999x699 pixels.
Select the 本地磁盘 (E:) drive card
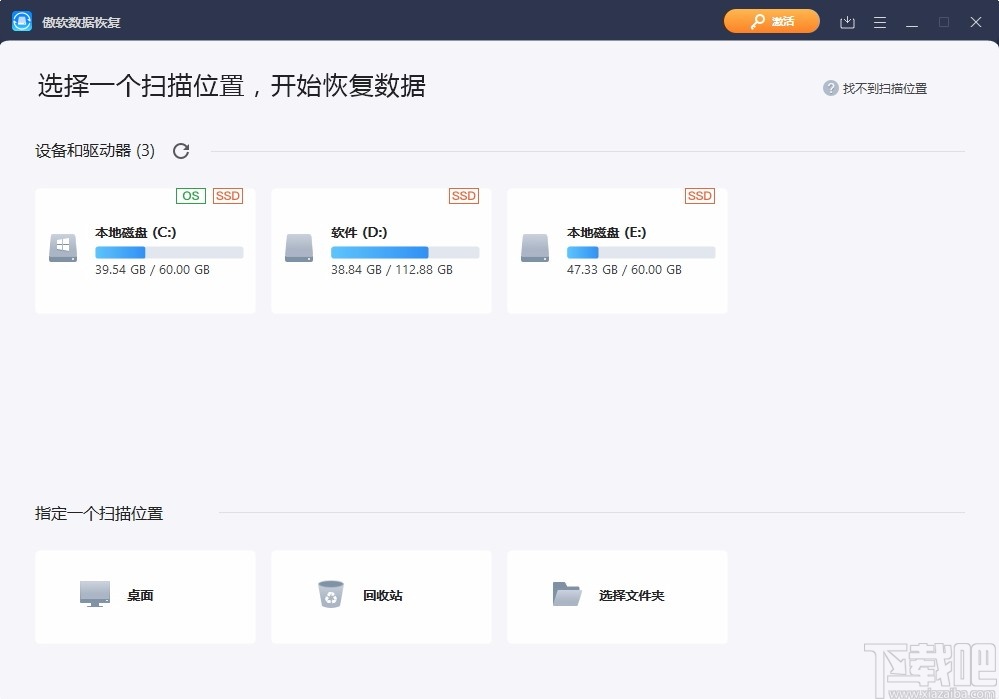(616, 250)
